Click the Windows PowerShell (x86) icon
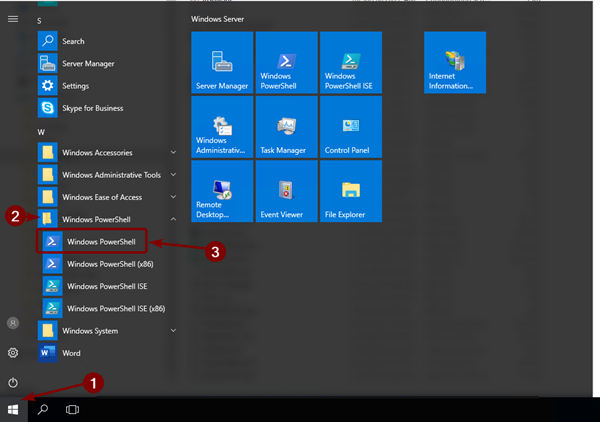Screen dimensions: 600x422 coord(52,264)
